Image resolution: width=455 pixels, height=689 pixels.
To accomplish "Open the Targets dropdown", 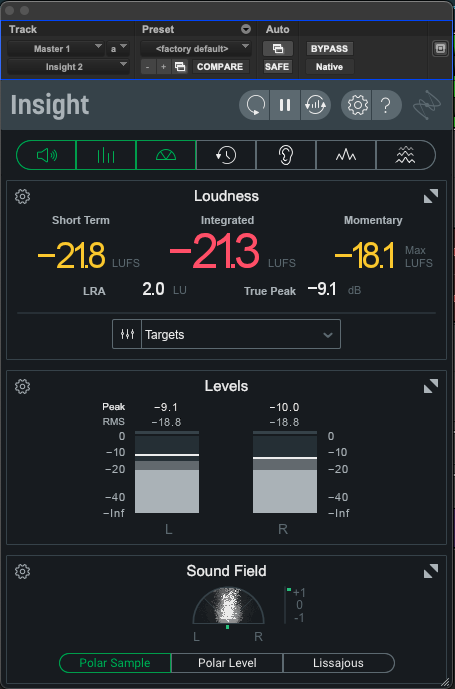I will (241, 334).
